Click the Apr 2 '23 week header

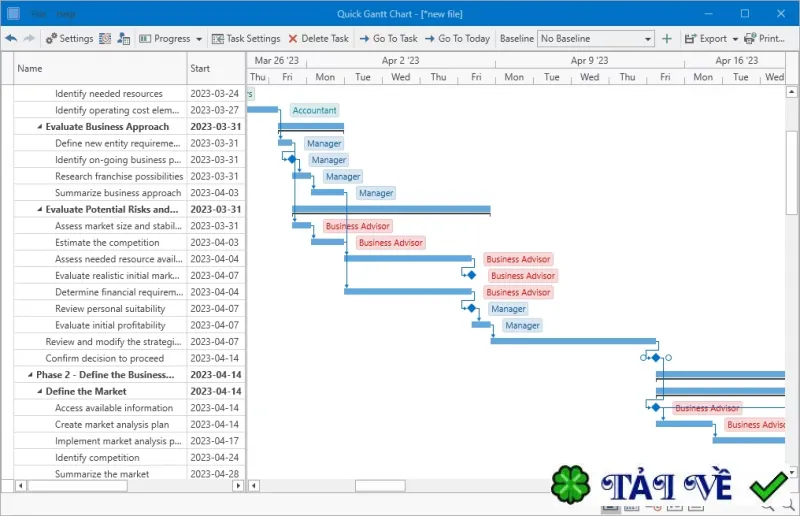401,61
